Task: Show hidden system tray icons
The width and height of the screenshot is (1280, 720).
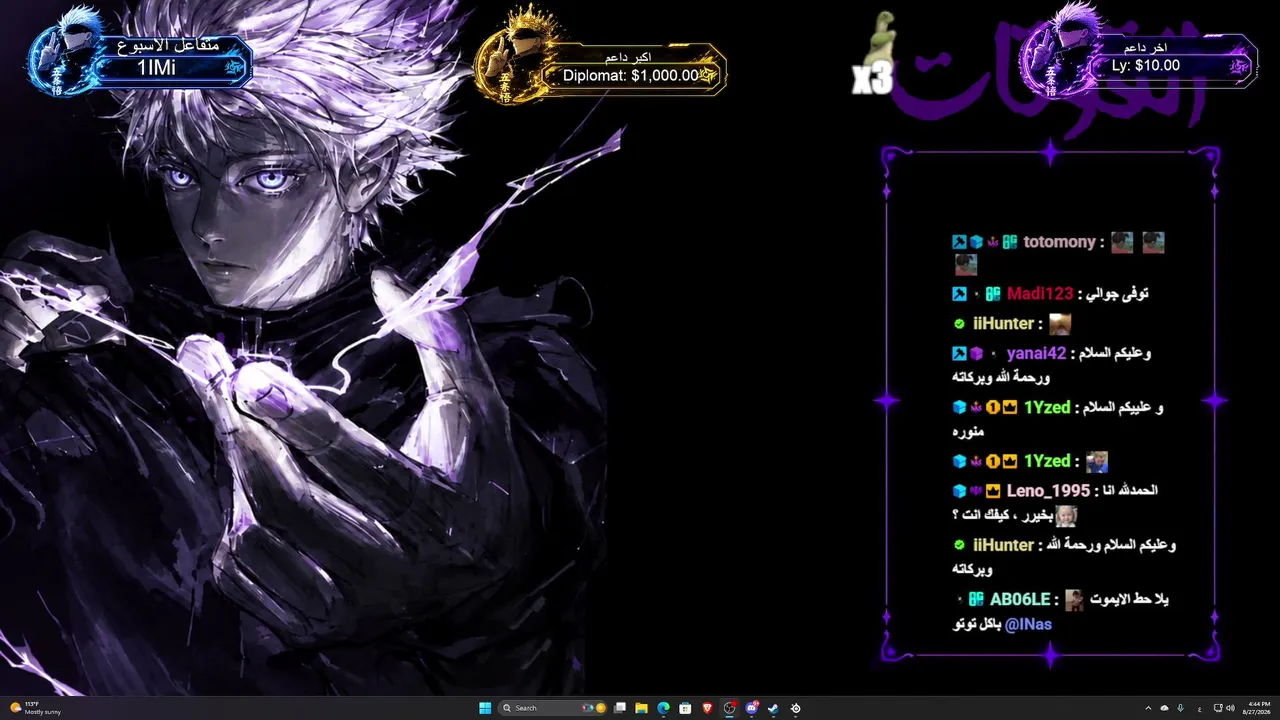Action: point(1148,708)
